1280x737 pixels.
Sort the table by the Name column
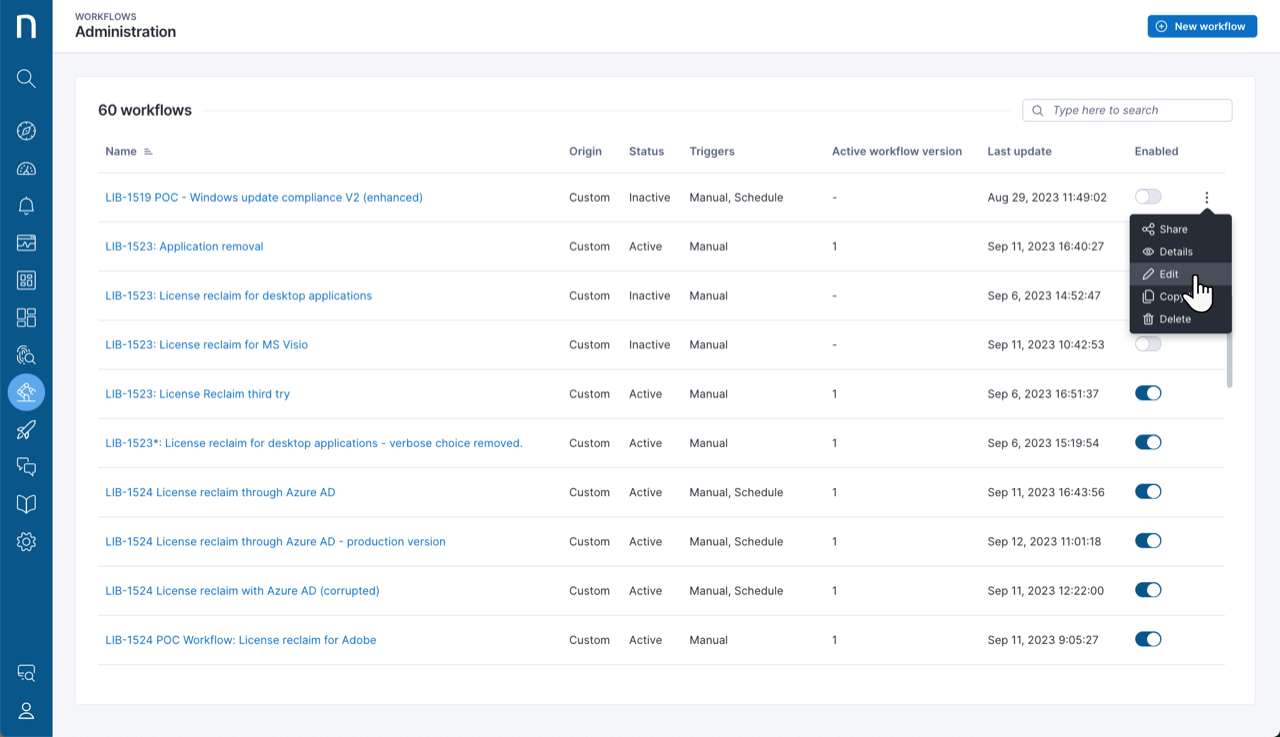[119, 151]
